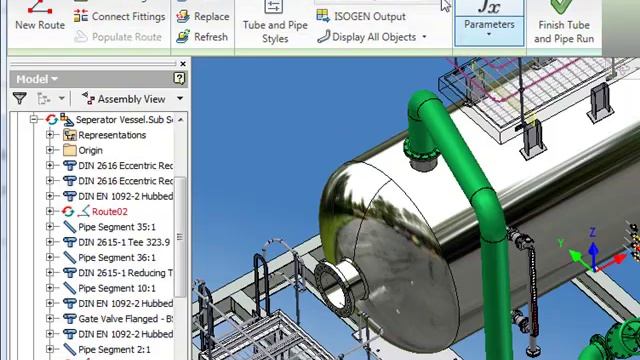Collapse the Seperator Vessel.Sub node
The width and height of the screenshot is (640, 360).
pyautogui.click(x=34, y=120)
